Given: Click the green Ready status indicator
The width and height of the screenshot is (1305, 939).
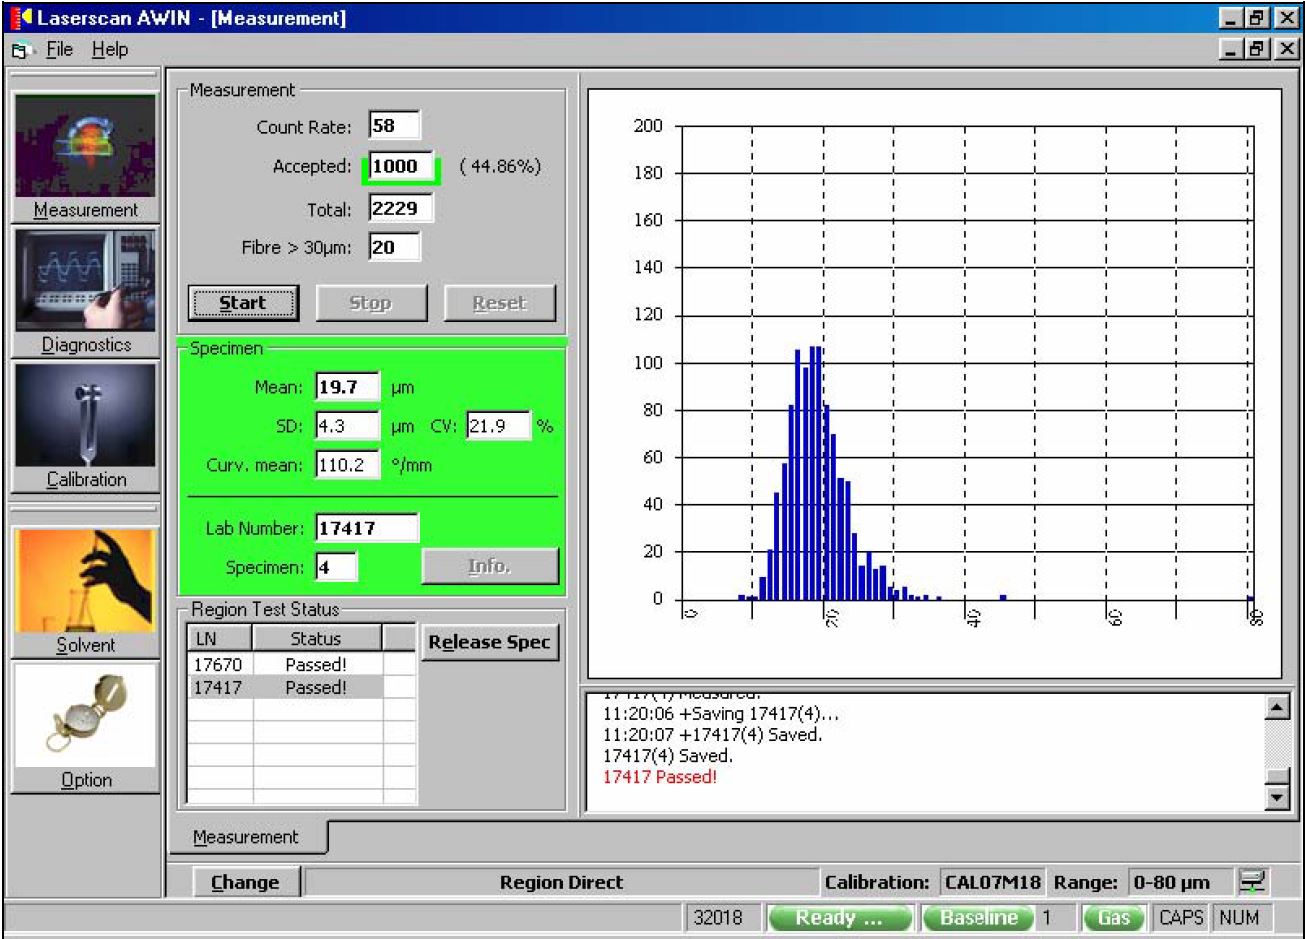Looking at the screenshot, I should pos(839,918).
